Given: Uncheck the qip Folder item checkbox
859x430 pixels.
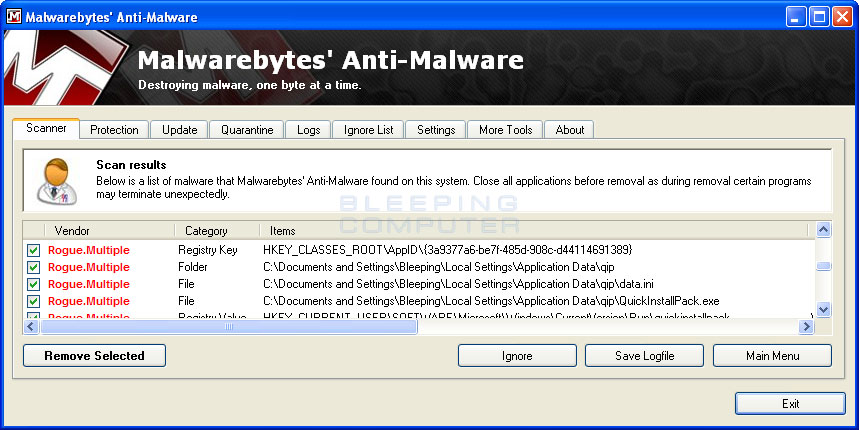Looking at the screenshot, I should point(33,267).
